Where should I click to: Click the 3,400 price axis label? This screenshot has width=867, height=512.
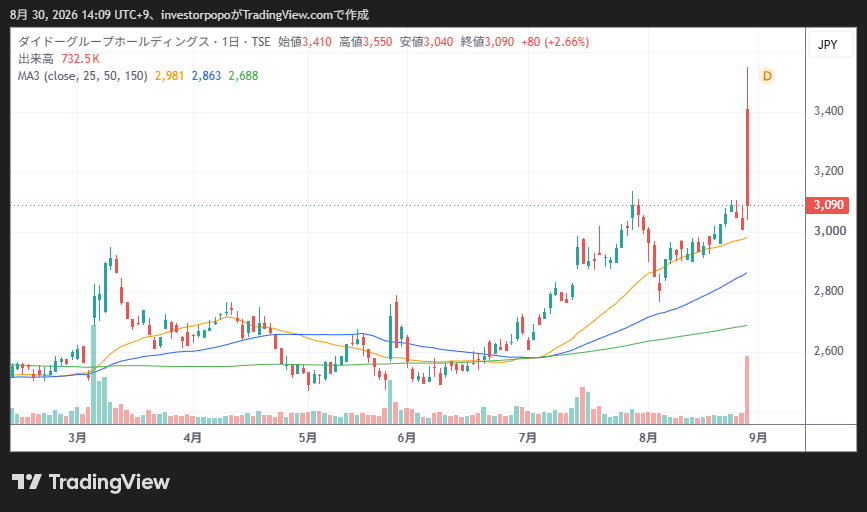[828, 111]
